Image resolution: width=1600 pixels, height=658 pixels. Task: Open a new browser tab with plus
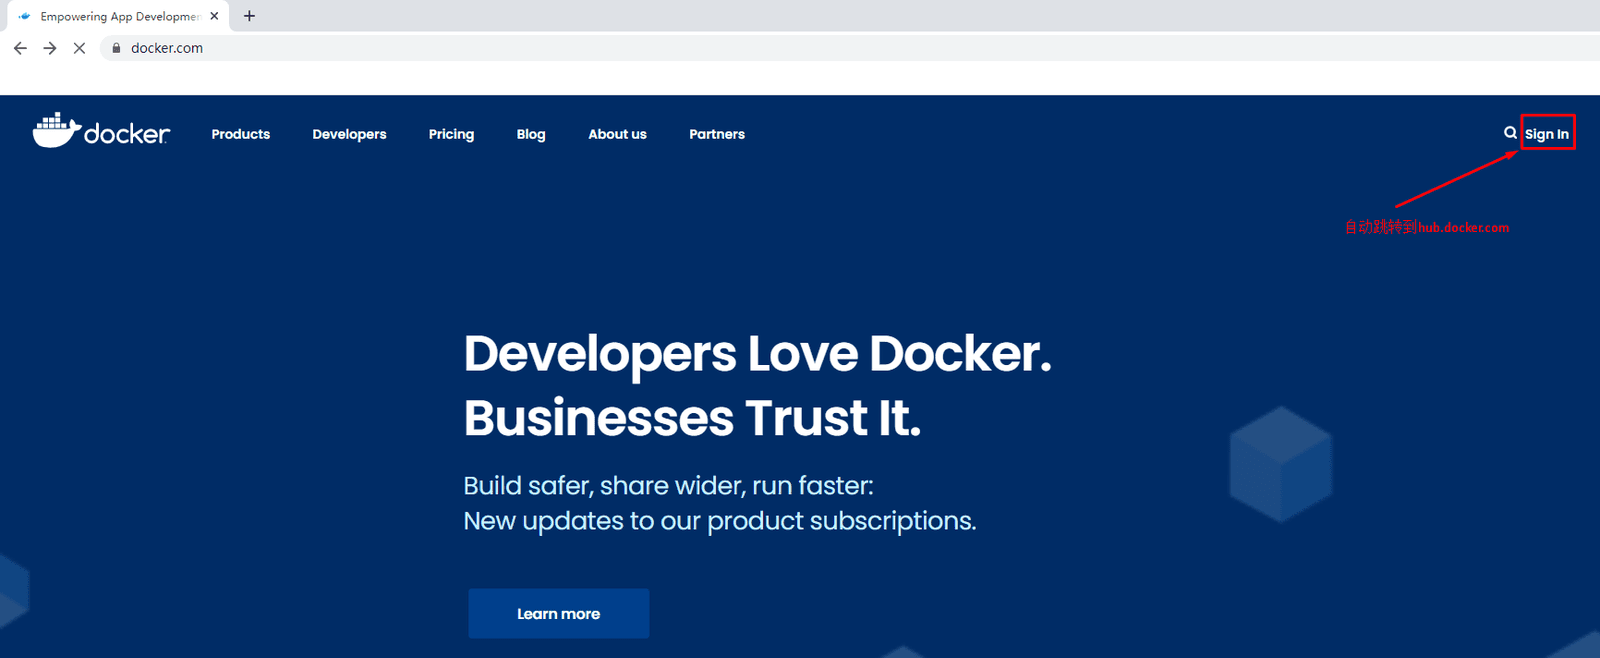tap(249, 16)
